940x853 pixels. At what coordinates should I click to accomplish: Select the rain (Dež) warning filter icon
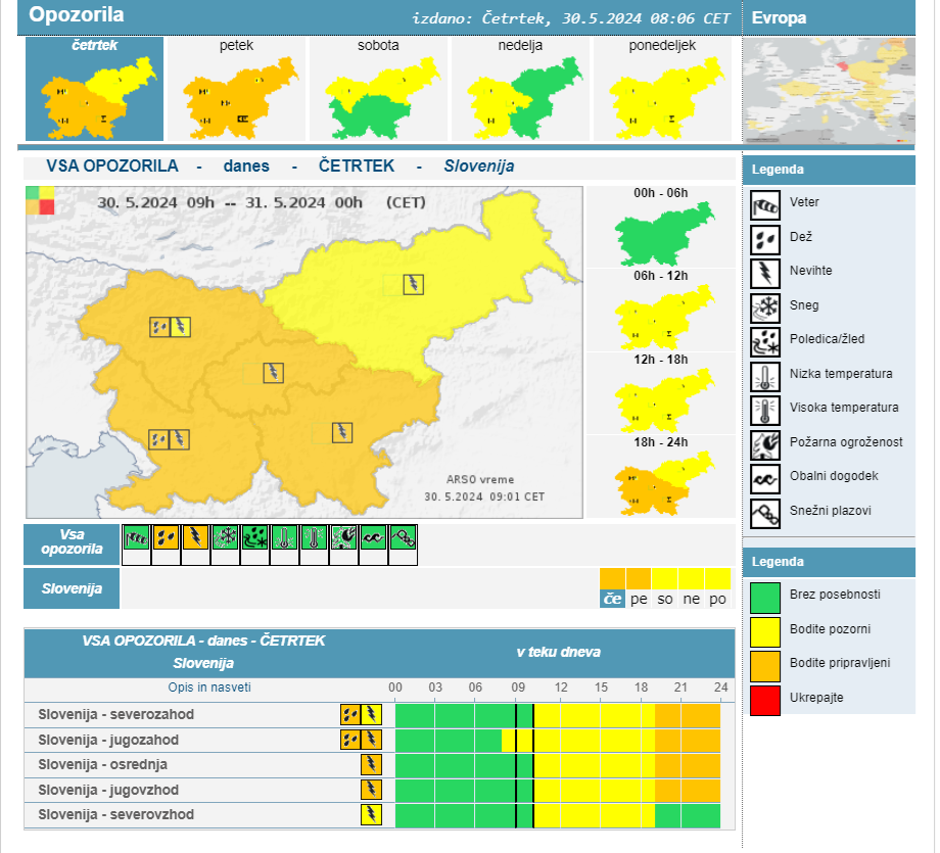(166, 538)
